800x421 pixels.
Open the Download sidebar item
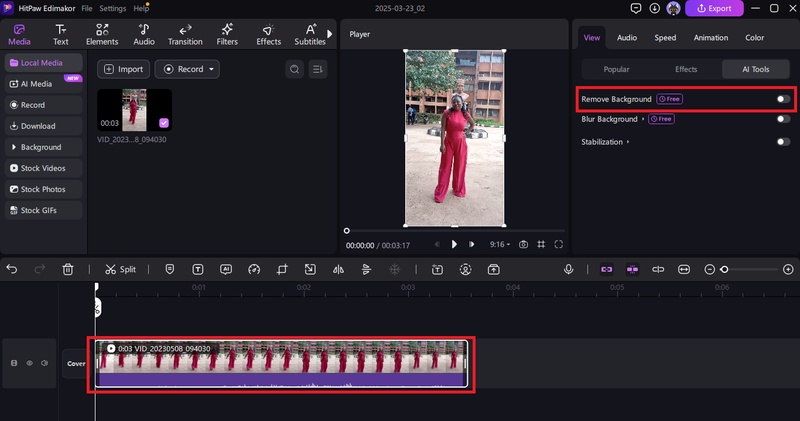coord(43,126)
